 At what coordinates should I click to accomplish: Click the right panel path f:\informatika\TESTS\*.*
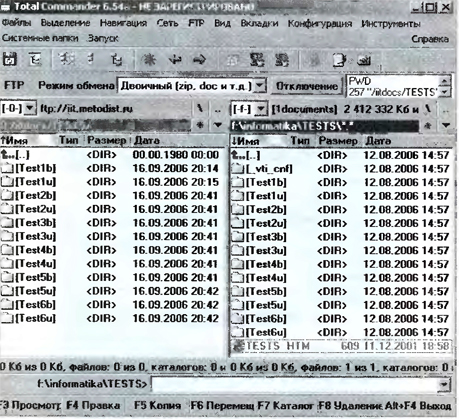(325, 126)
